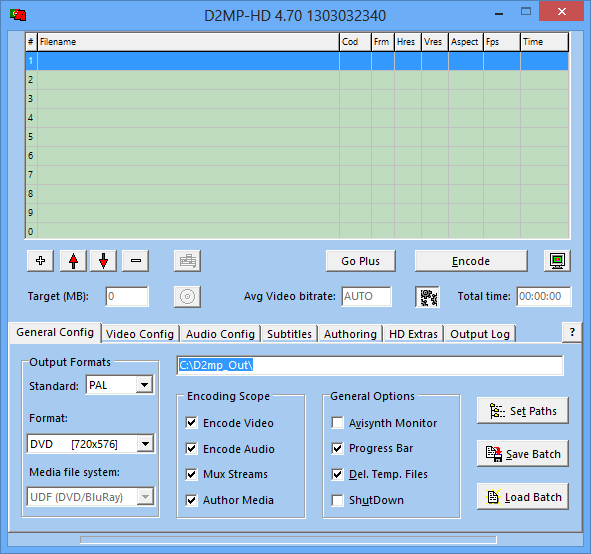Open the Subtitles tab

coord(289,334)
